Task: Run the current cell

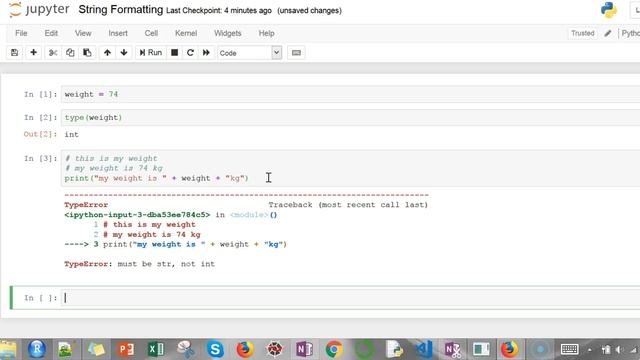Action: (x=151, y=53)
